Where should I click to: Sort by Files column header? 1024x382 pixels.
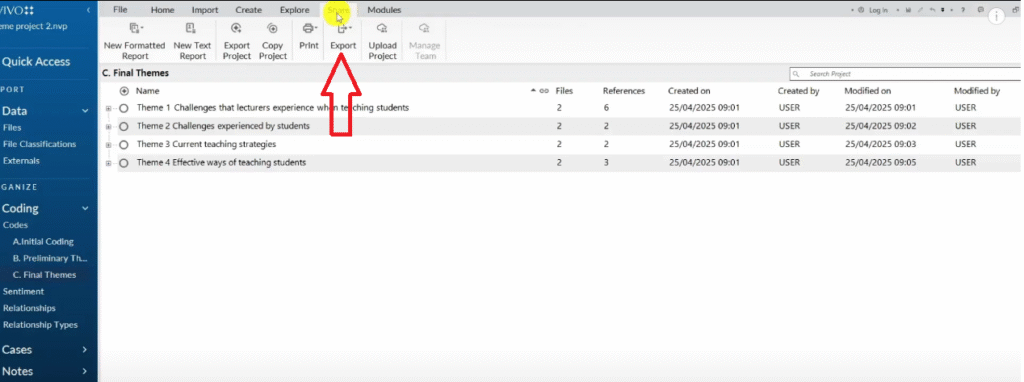pos(564,91)
